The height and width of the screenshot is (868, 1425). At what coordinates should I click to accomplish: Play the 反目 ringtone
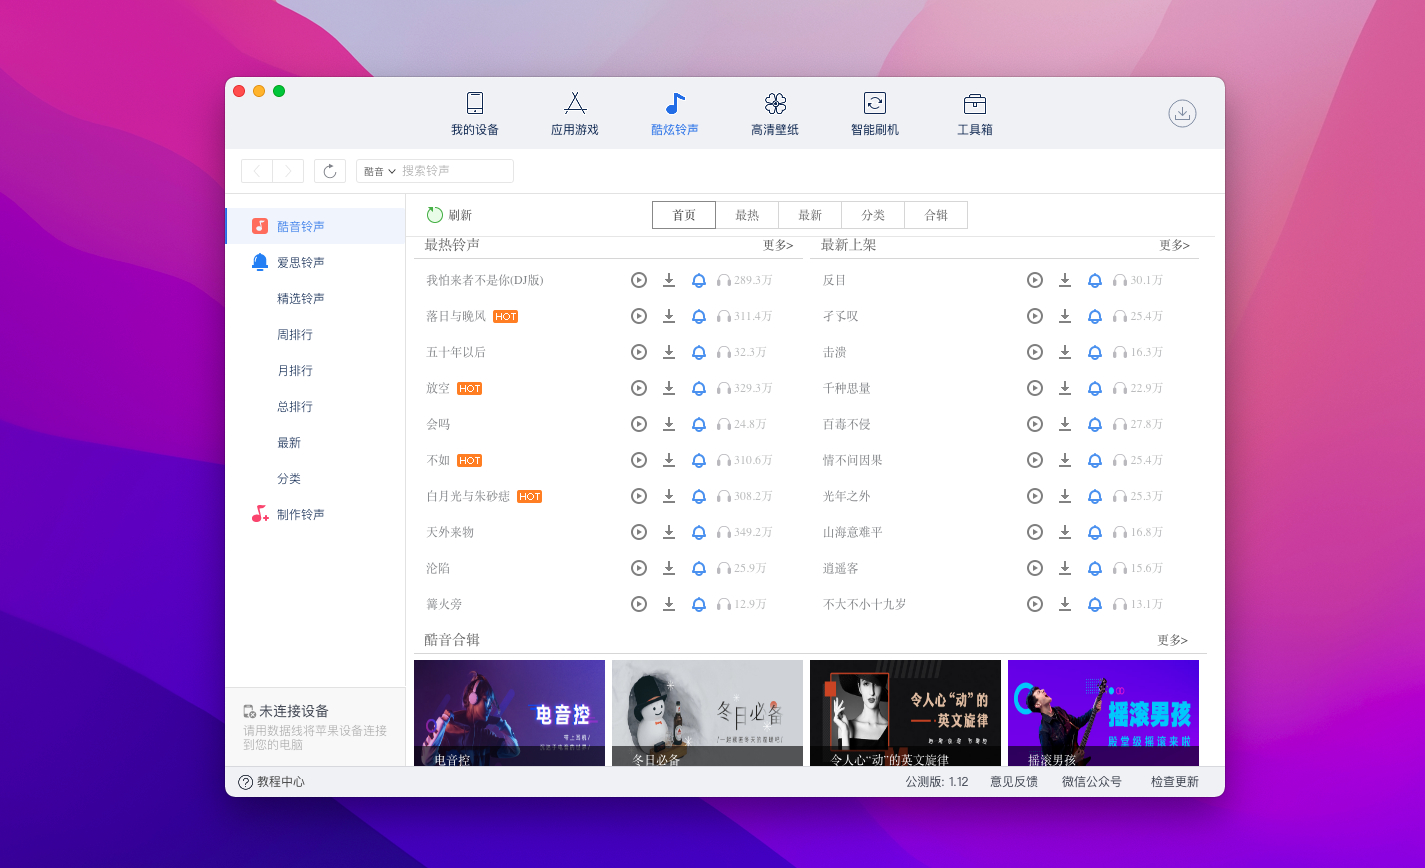point(1035,280)
